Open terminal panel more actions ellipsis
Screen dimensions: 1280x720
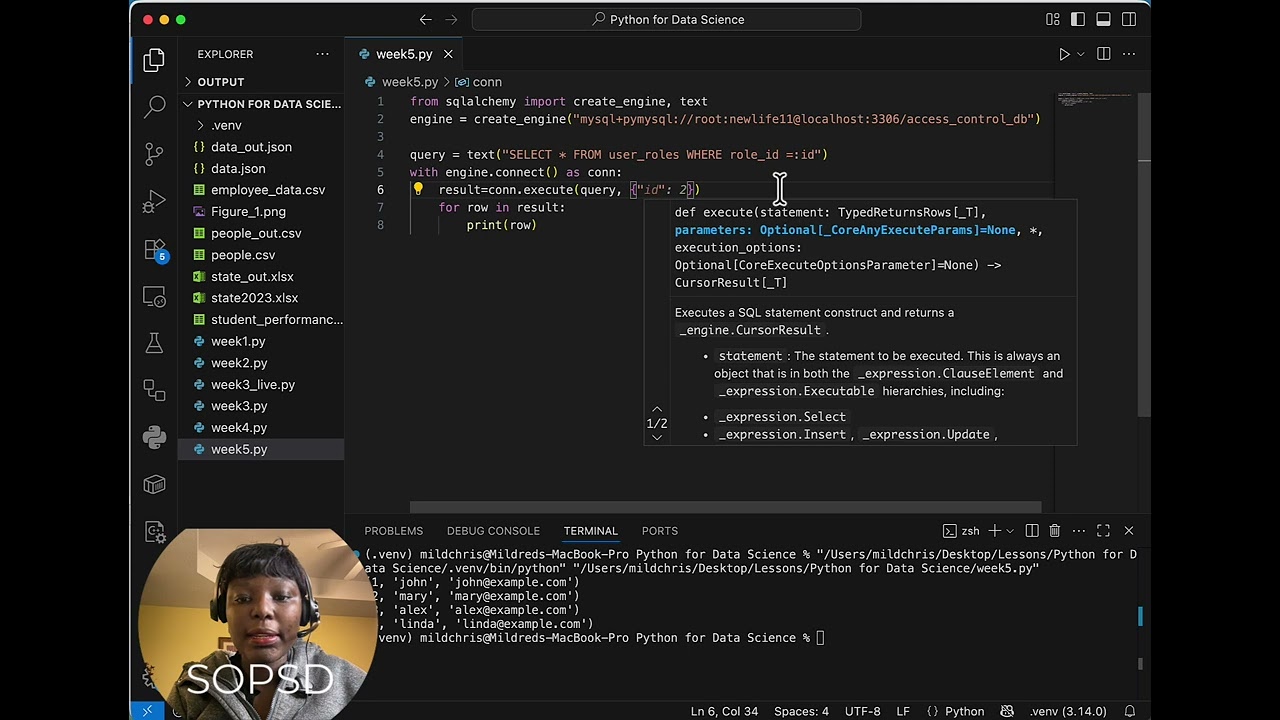pyautogui.click(x=1079, y=531)
